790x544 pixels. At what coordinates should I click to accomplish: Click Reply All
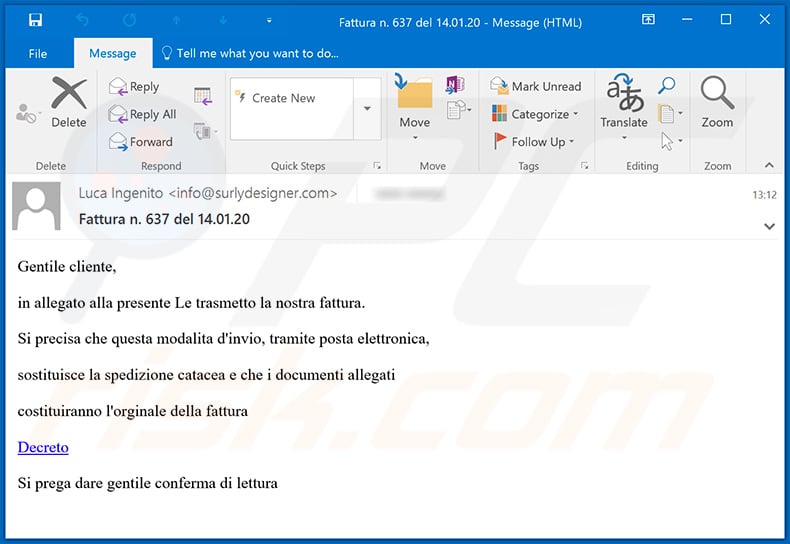[143, 114]
